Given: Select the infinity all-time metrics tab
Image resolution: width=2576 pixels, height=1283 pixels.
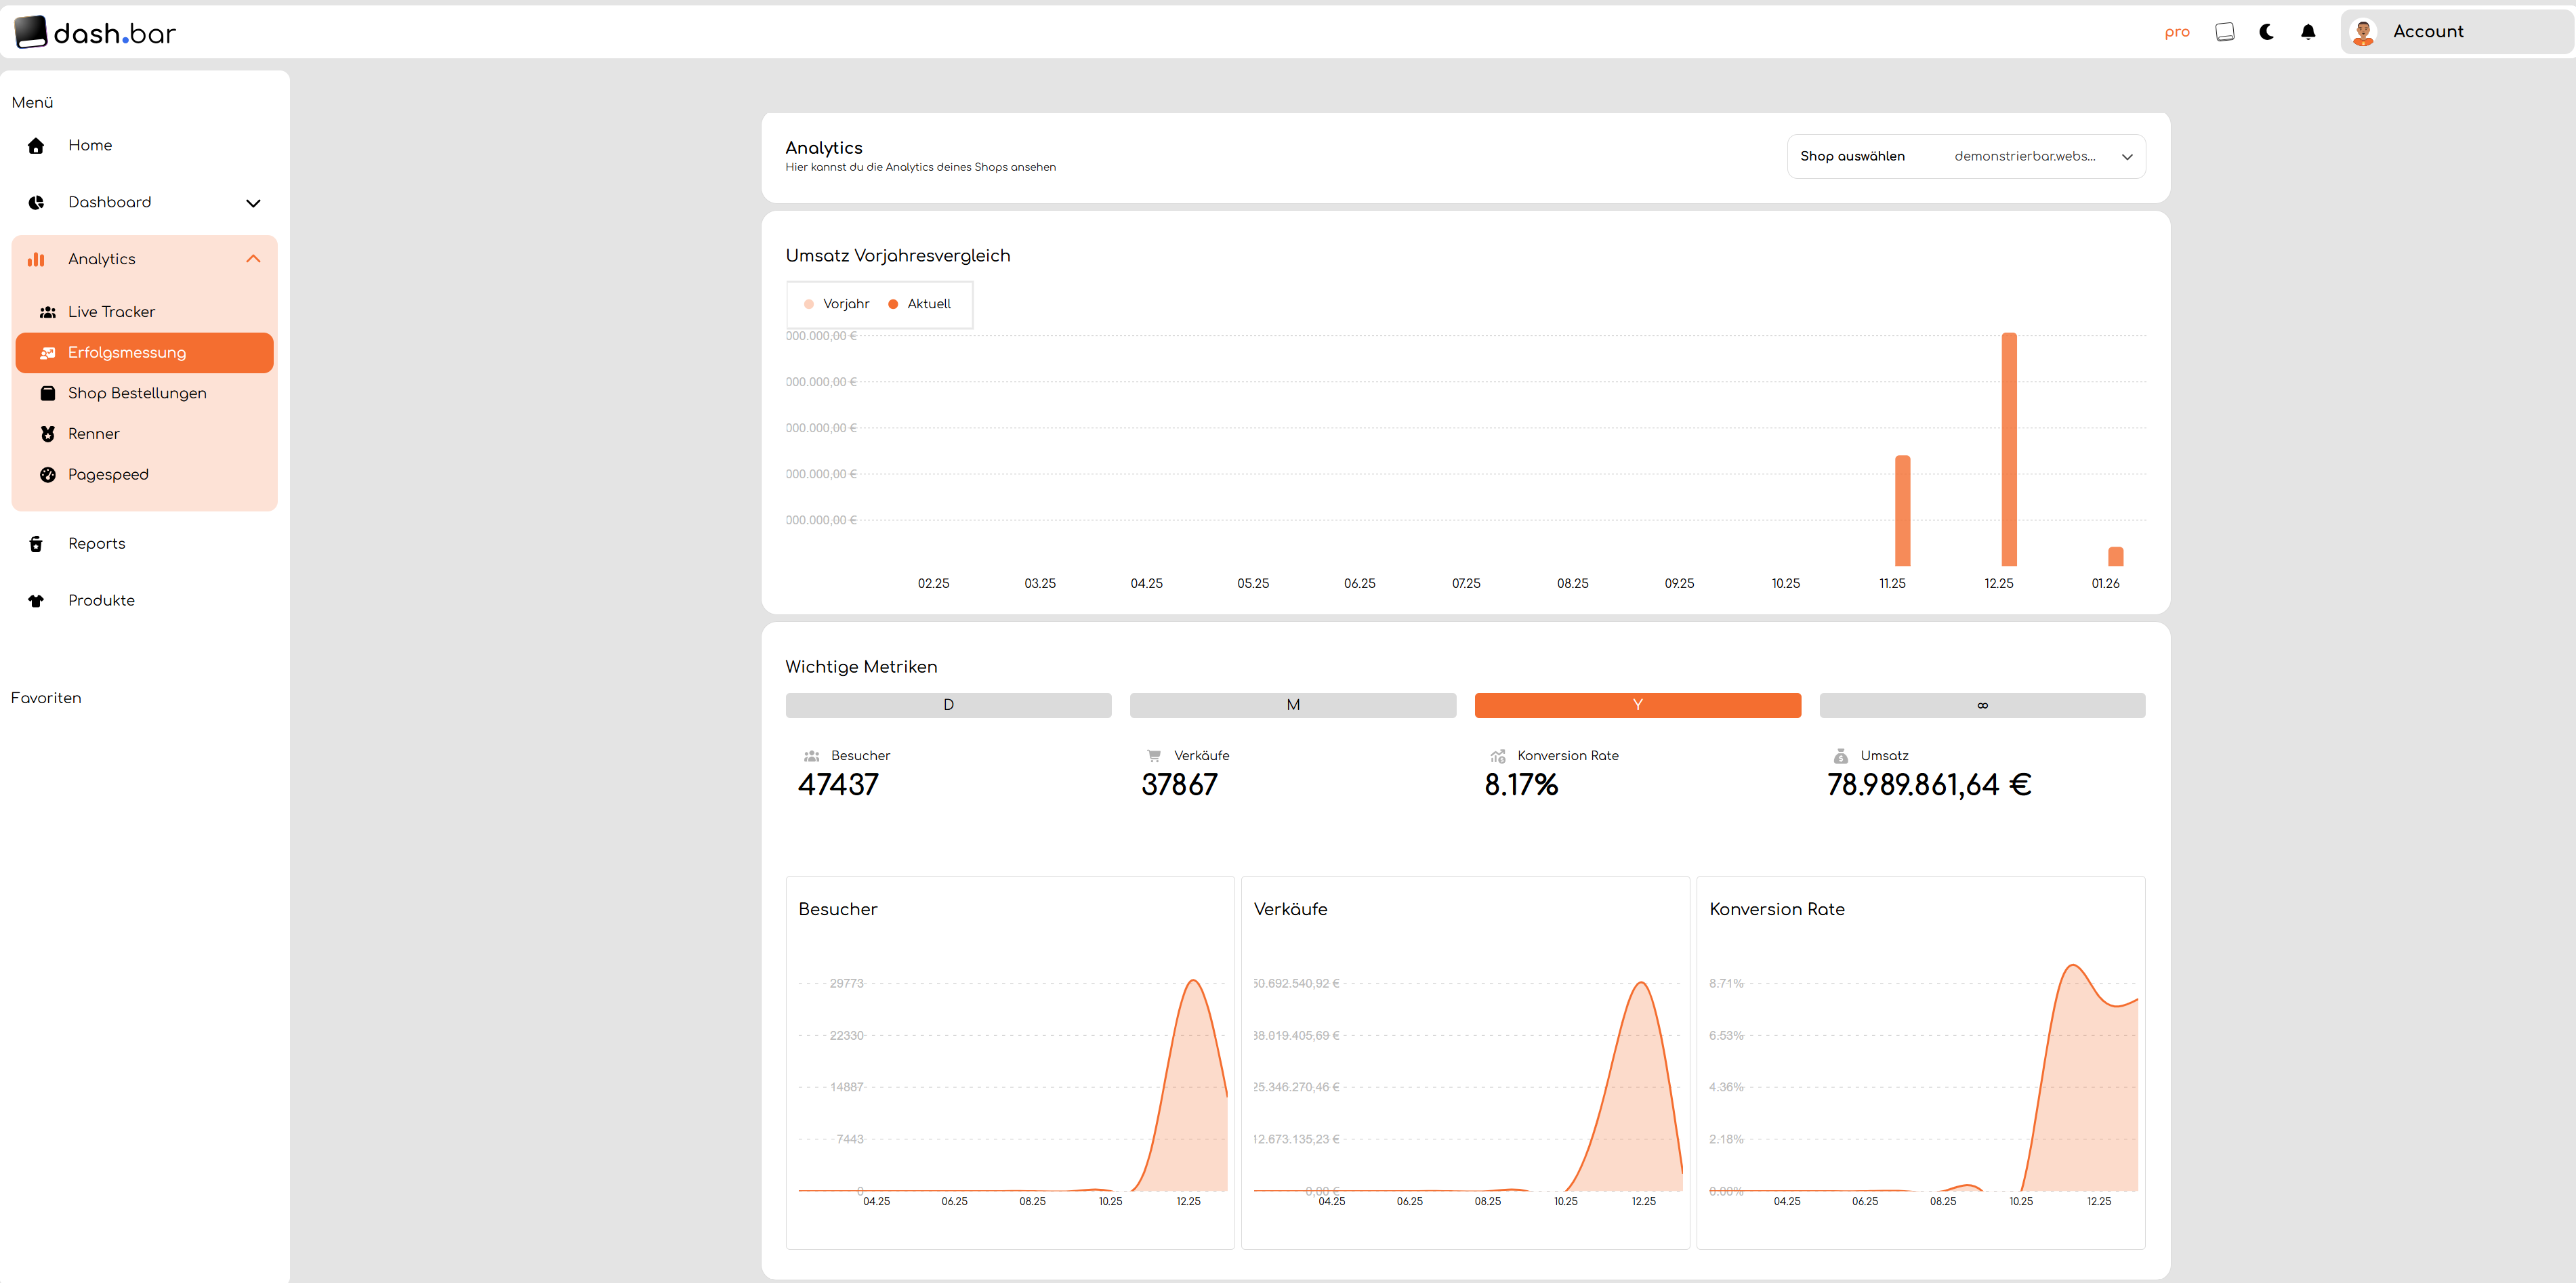Looking at the screenshot, I should click(1981, 705).
